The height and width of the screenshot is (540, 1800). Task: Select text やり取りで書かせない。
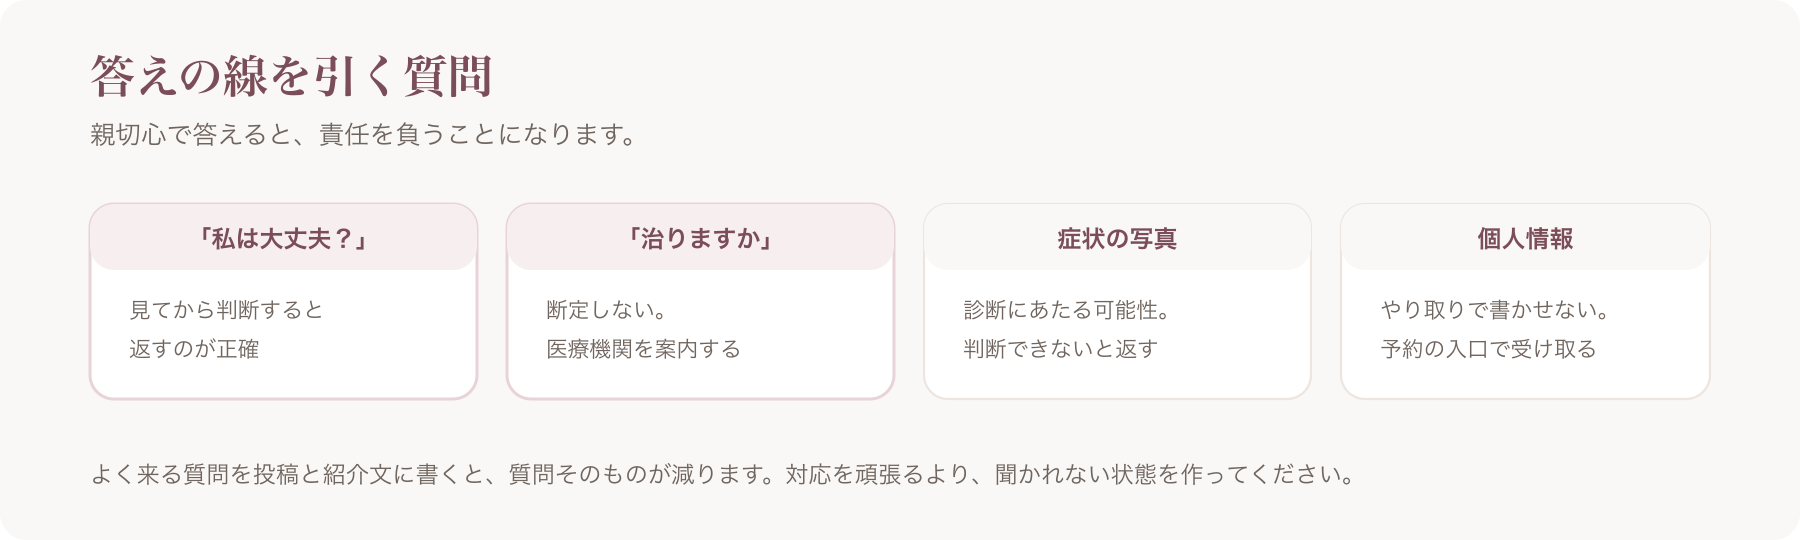[x=1495, y=310]
